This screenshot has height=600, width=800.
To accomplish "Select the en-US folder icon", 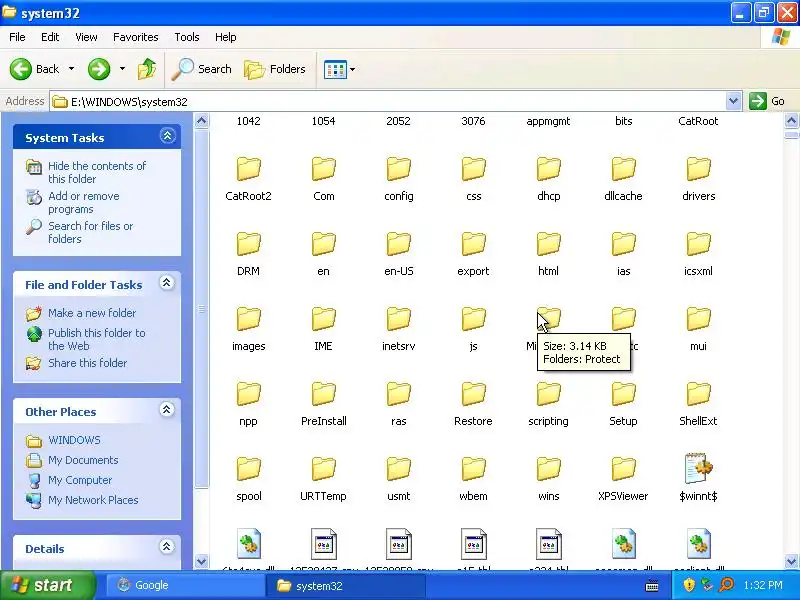I will coord(398,244).
